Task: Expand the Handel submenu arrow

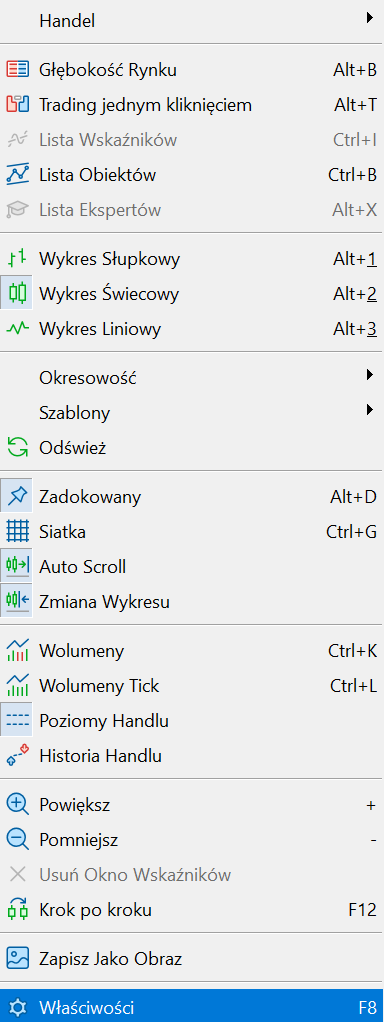Action: [x=370, y=19]
